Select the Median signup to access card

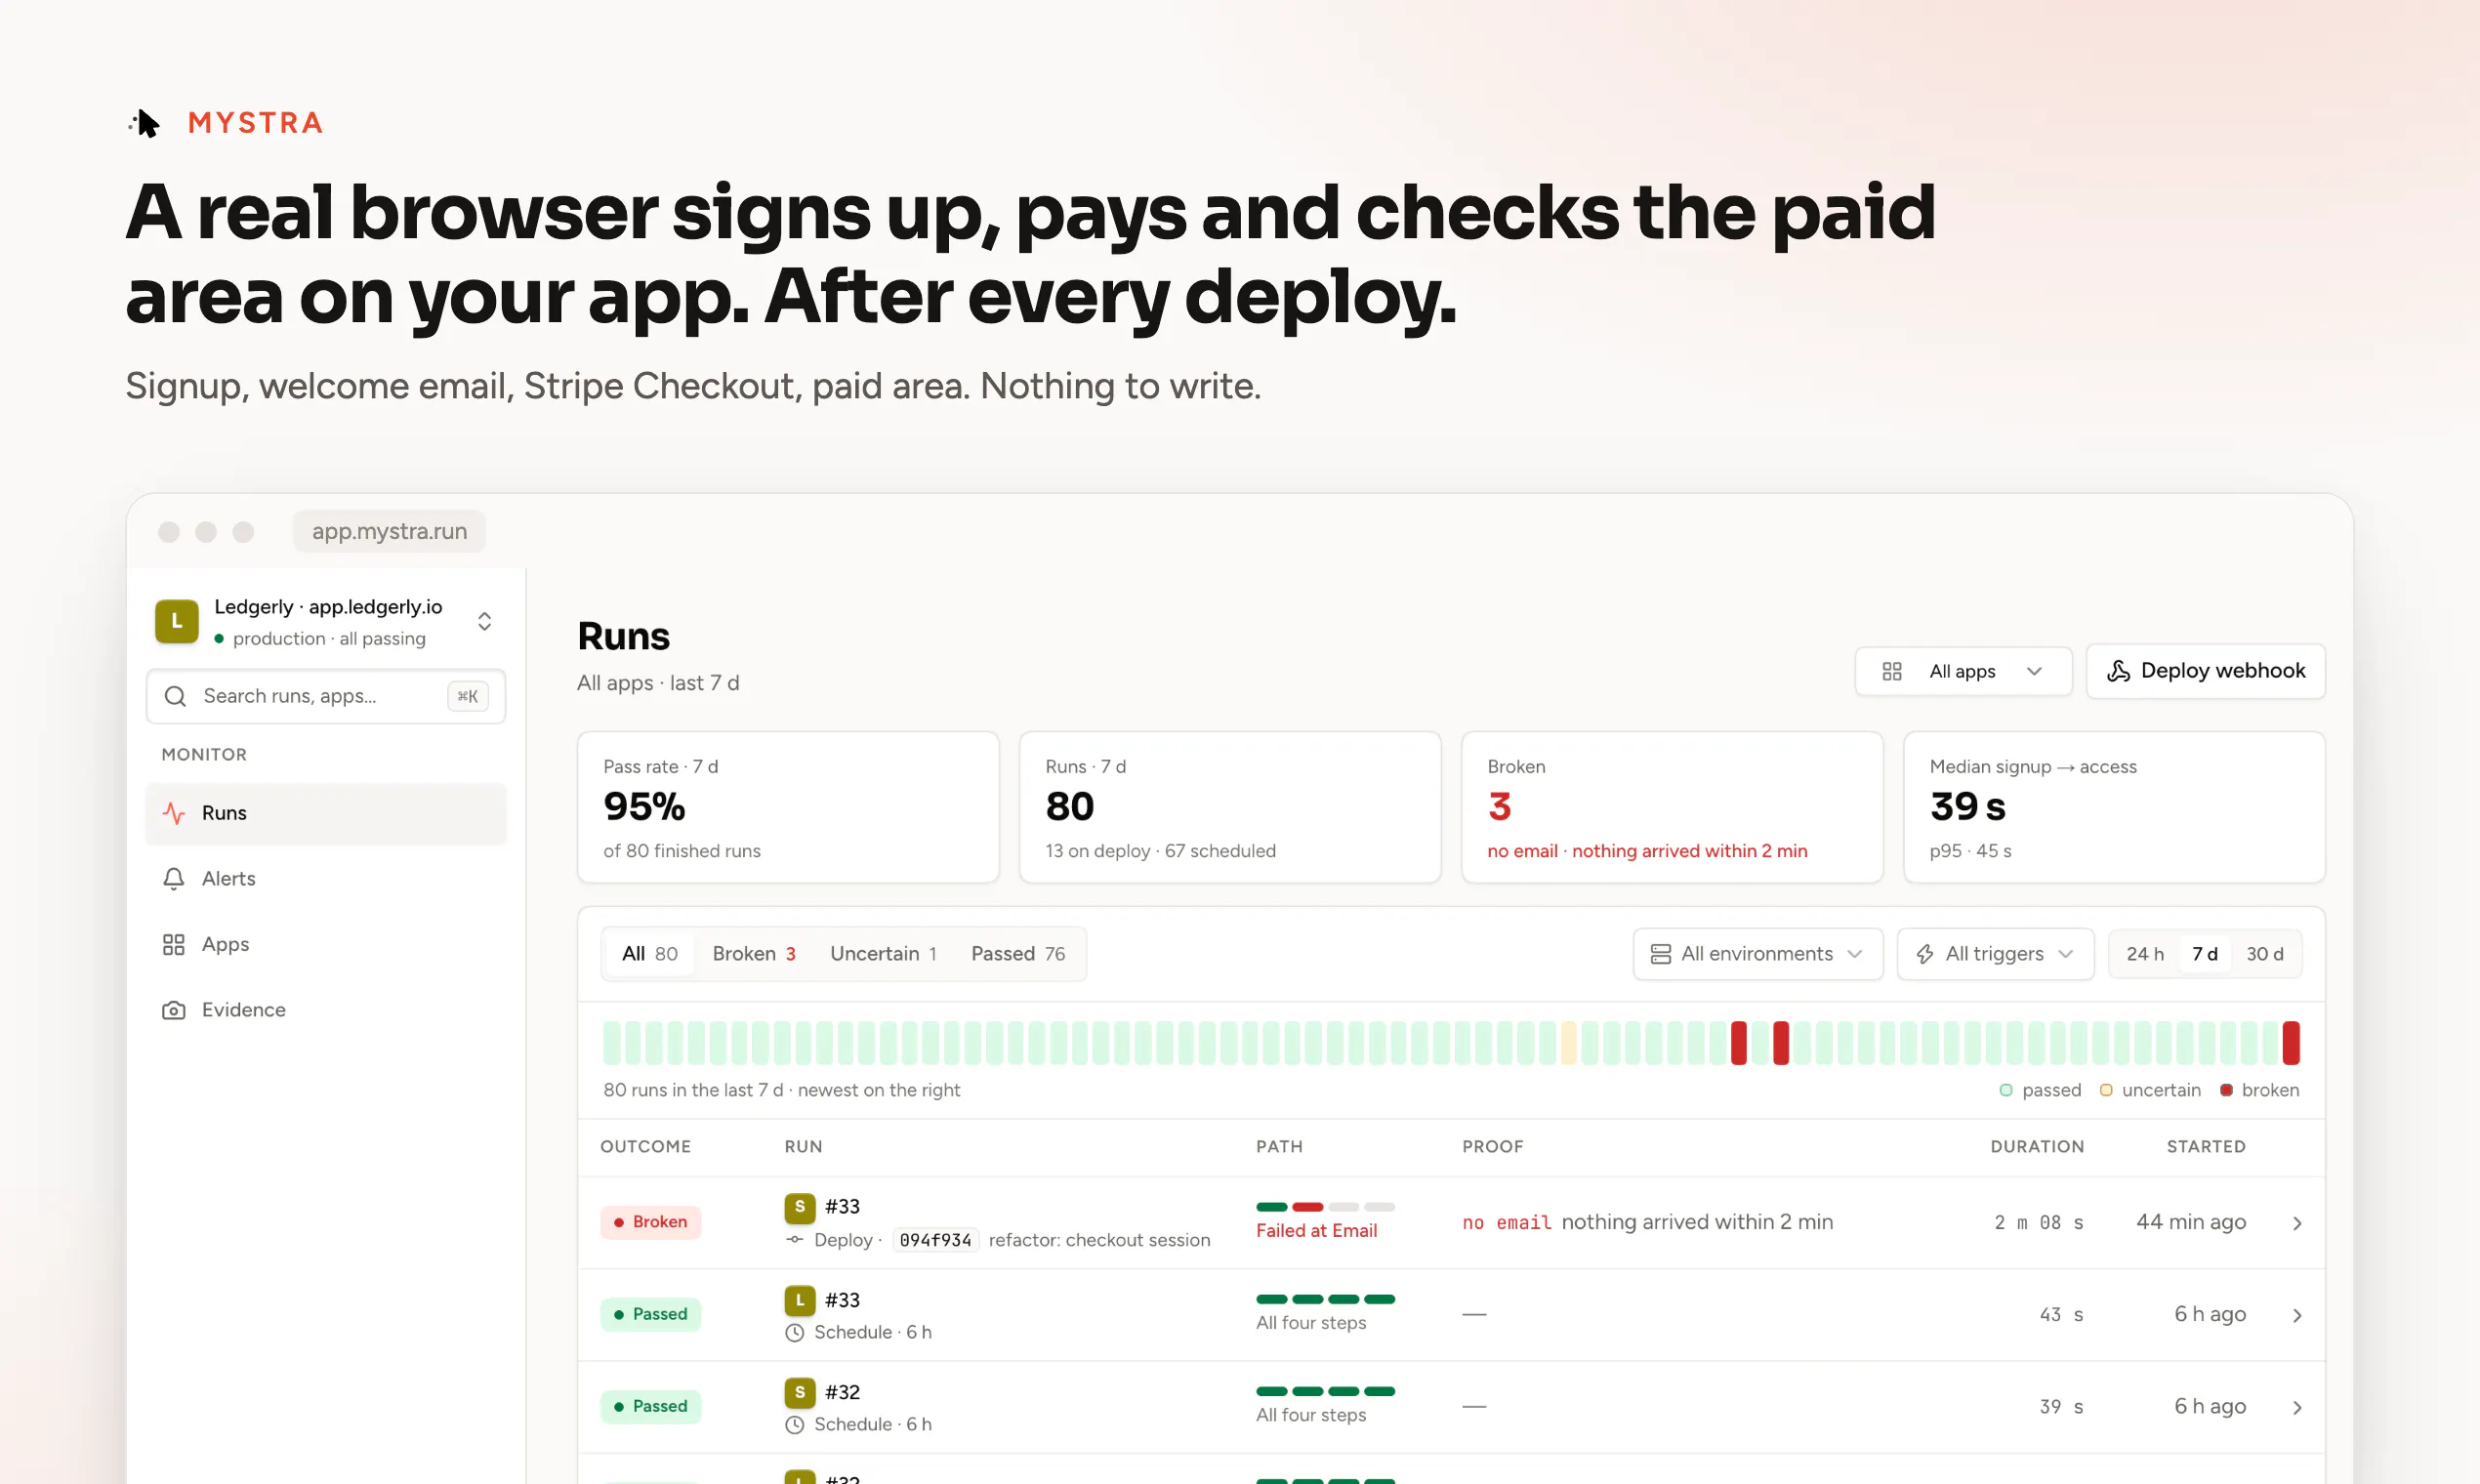(x=2114, y=807)
